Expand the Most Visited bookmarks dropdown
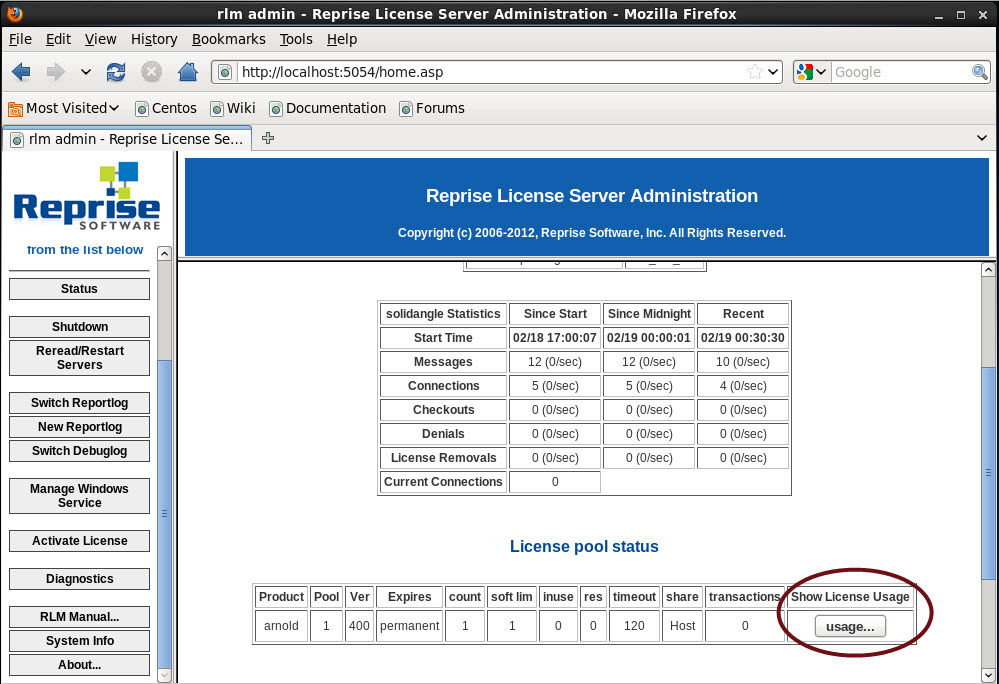Image resolution: width=999 pixels, height=684 pixels. (x=64, y=108)
